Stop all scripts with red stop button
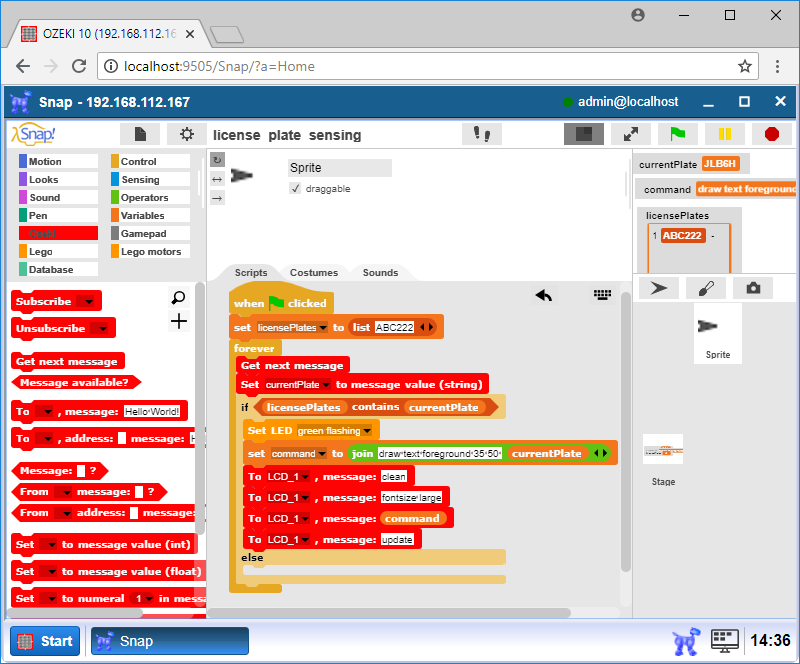The height and width of the screenshot is (664, 800). 772,134
